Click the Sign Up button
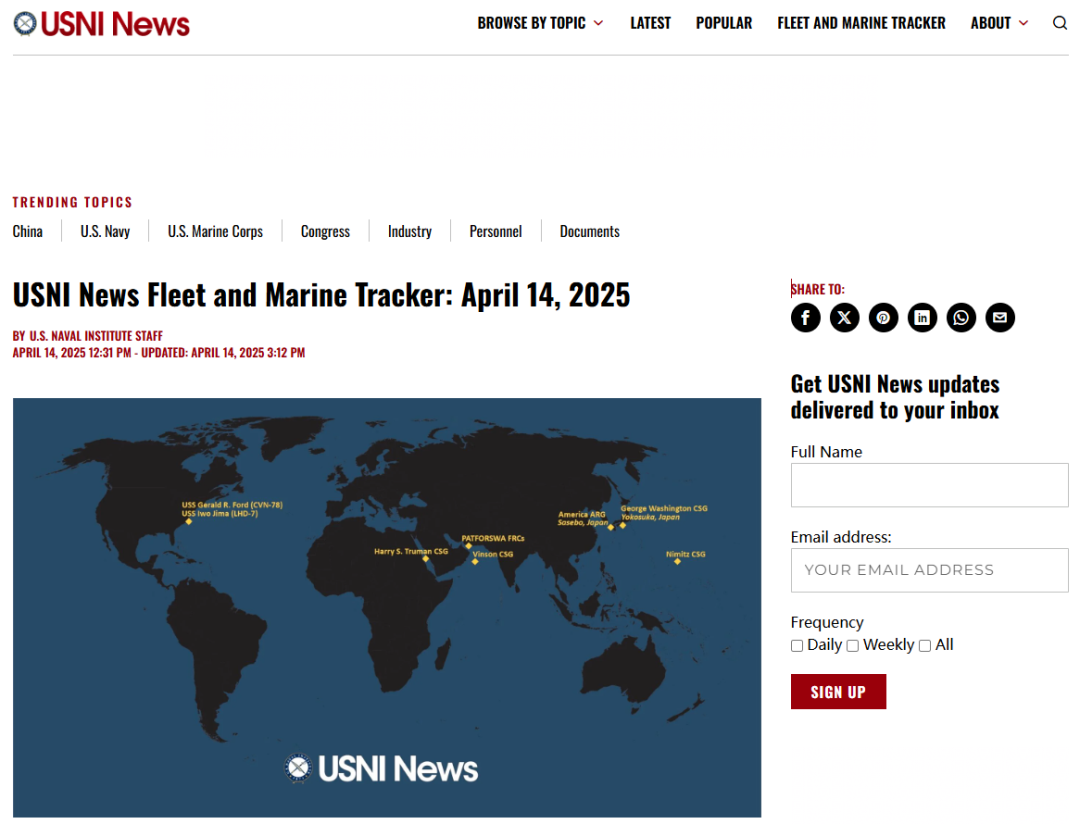The width and height of the screenshot is (1080, 824). click(838, 692)
